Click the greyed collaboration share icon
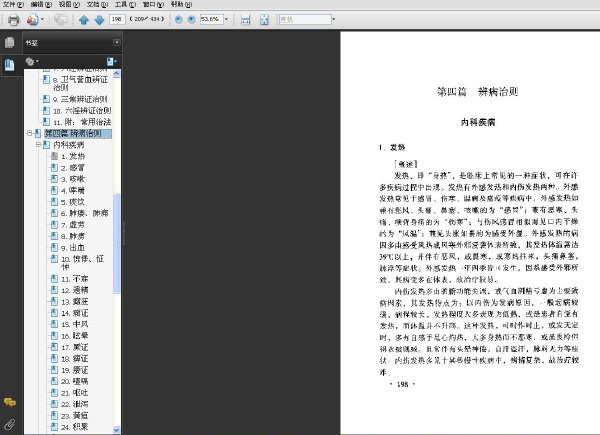The image size is (600, 435). click(x=60, y=19)
